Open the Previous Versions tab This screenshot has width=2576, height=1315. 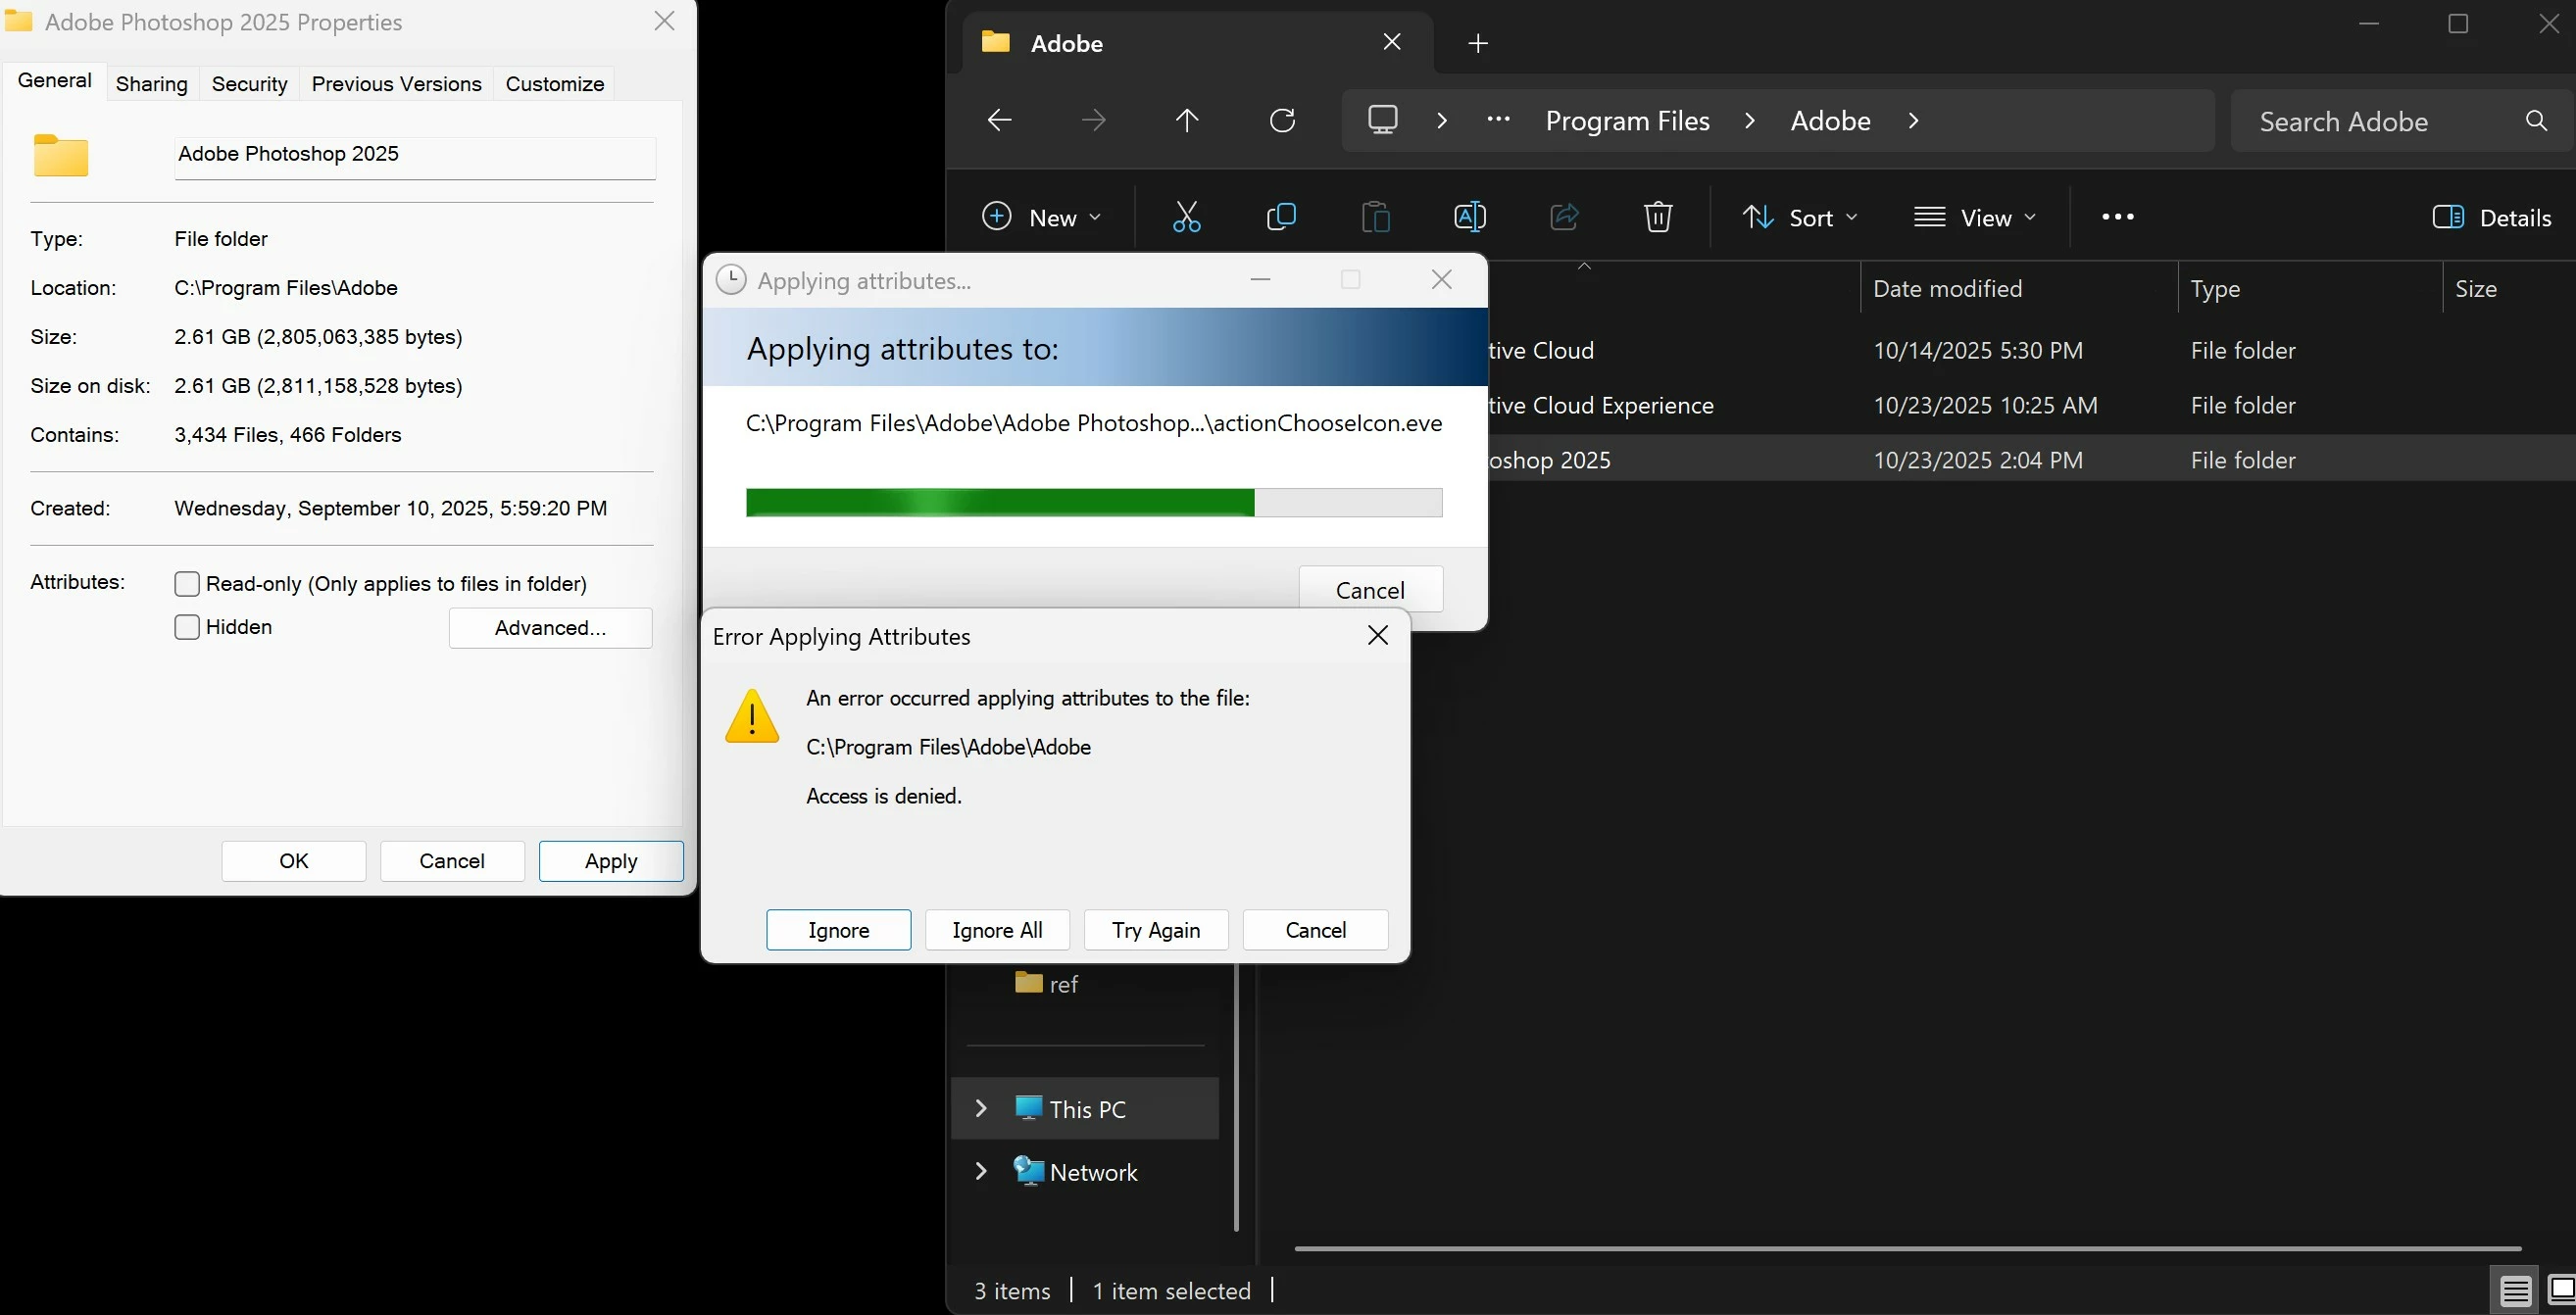click(x=396, y=84)
